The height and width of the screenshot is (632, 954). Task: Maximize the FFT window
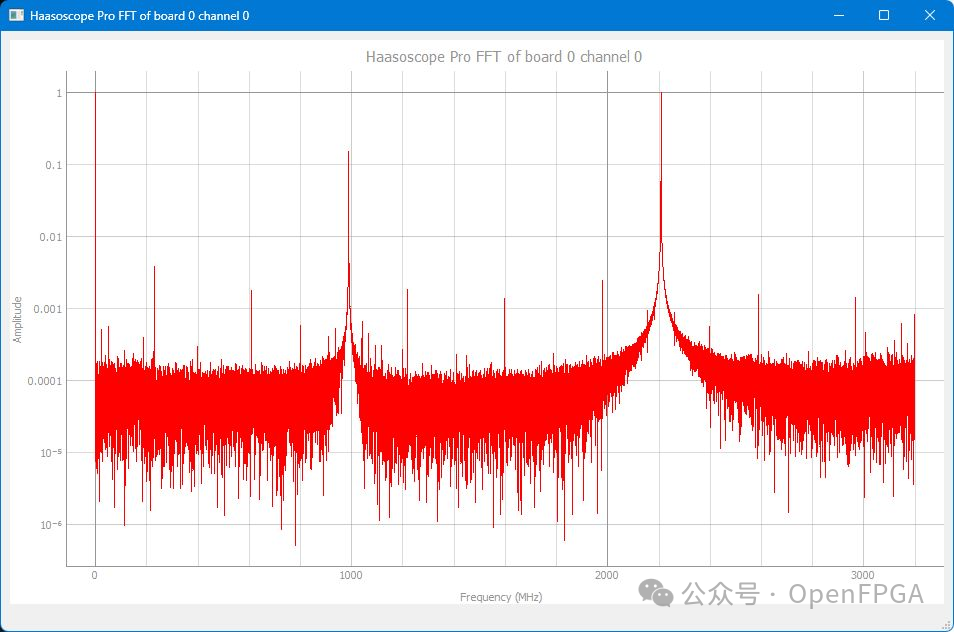[883, 15]
